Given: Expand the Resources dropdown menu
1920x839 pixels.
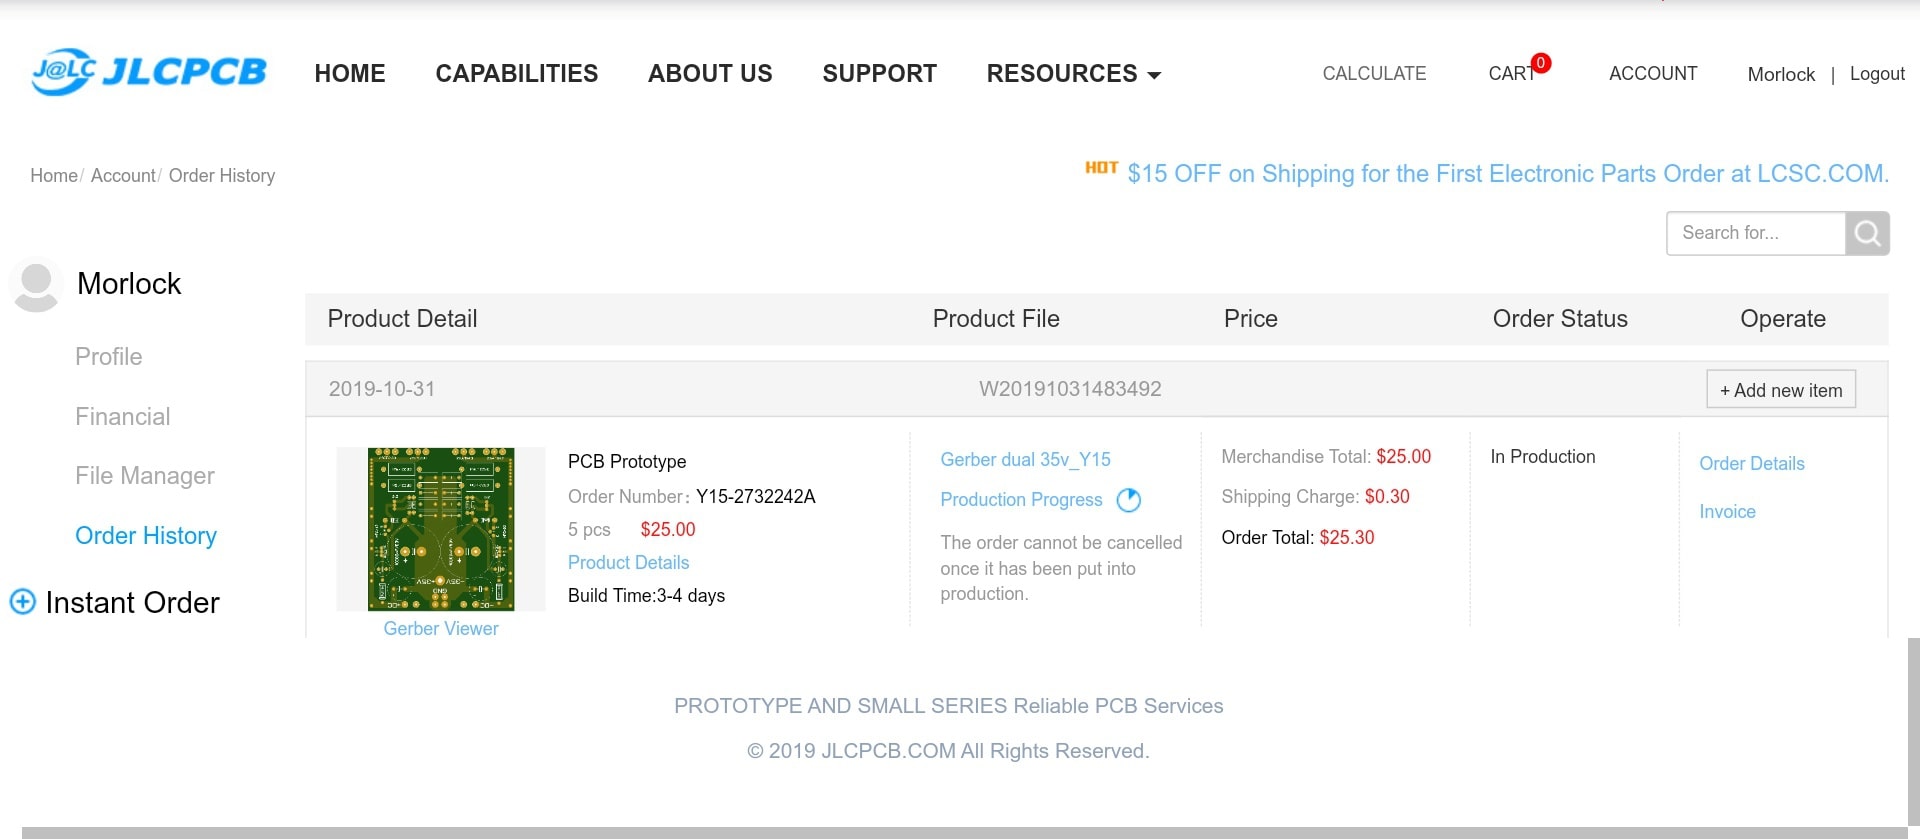Looking at the screenshot, I should tap(1073, 74).
